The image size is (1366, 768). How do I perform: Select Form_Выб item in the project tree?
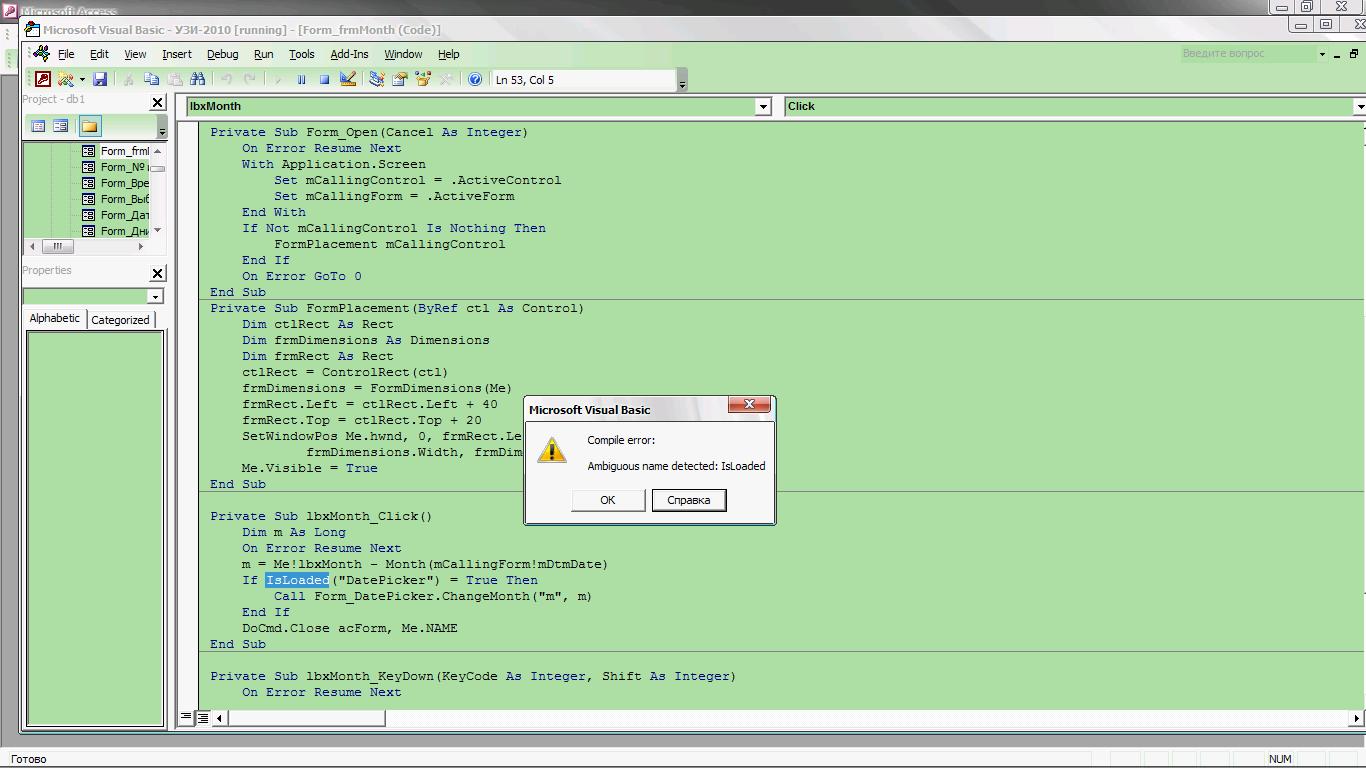tap(124, 199)
